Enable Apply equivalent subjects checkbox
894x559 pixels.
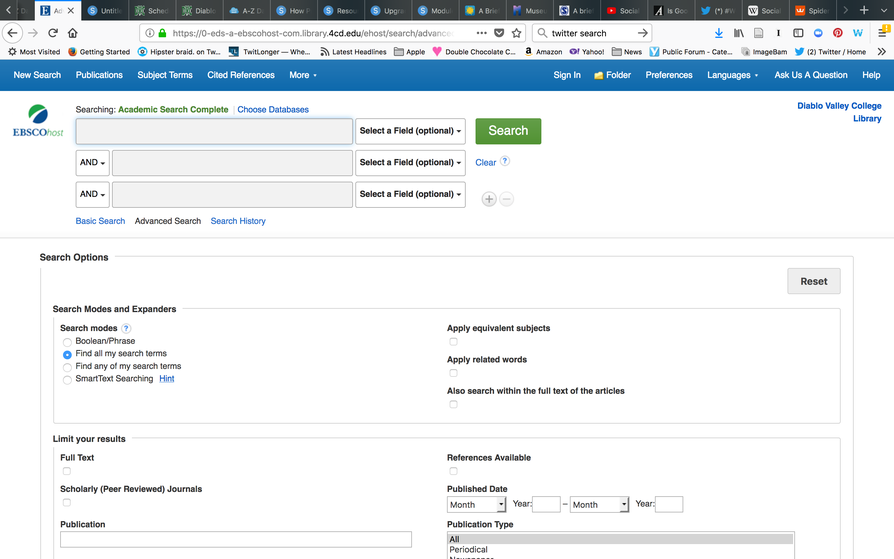[453, 342]
